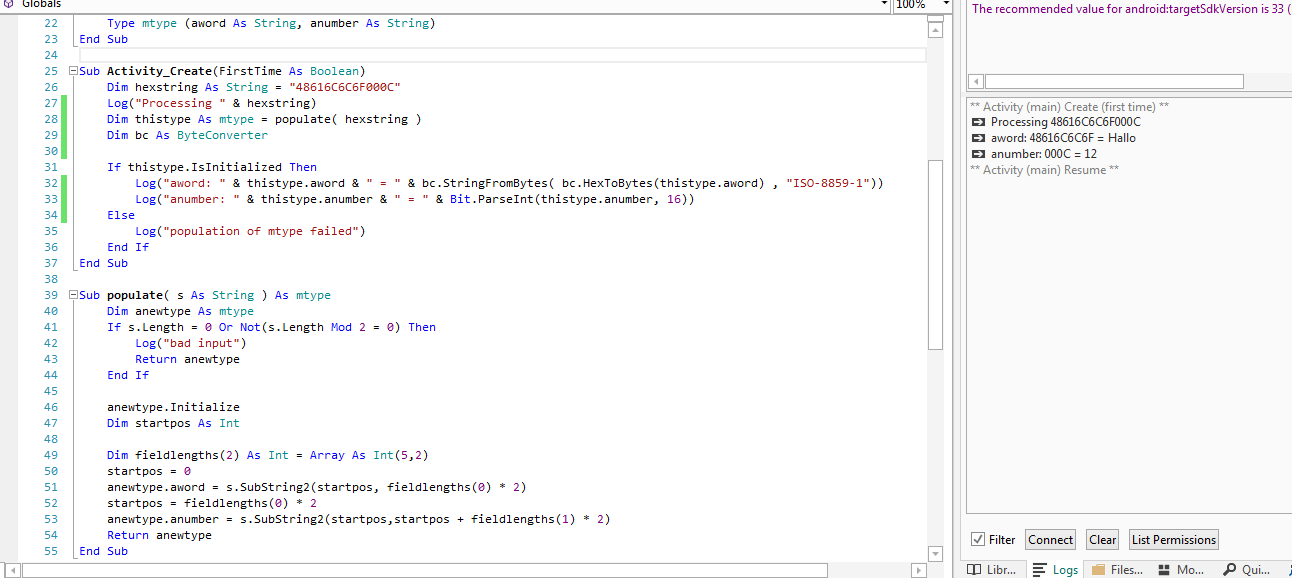Click the editor horizontal scroll-right arrow
The image size is (1292, 578).
pos(920,570)
